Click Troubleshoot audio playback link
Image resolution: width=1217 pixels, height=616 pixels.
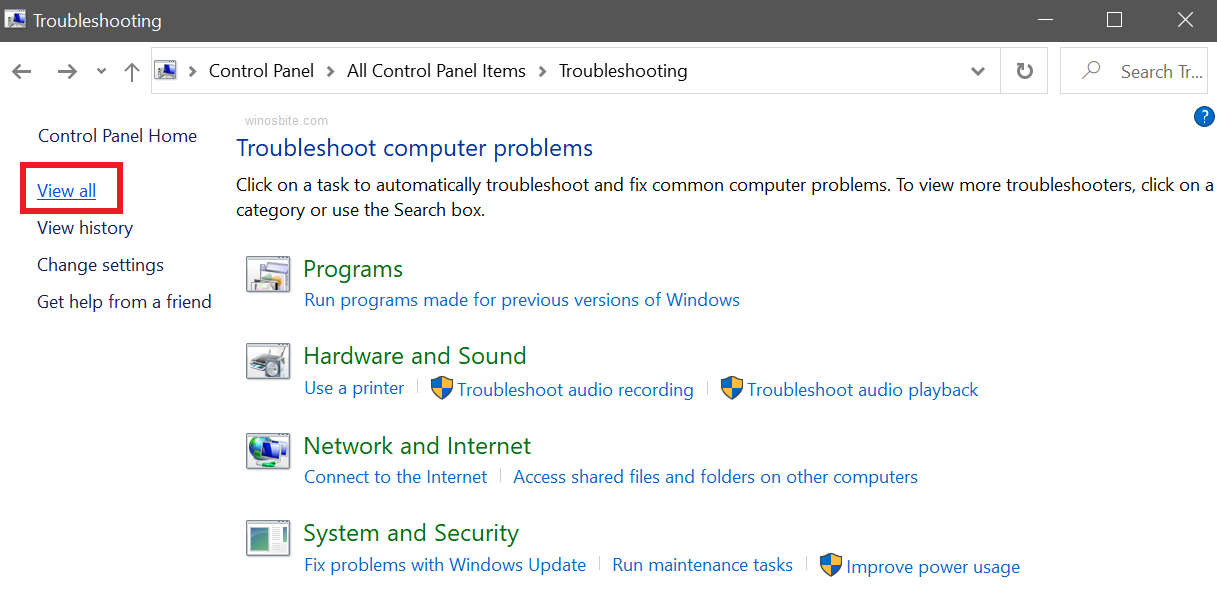click(862, 390)
